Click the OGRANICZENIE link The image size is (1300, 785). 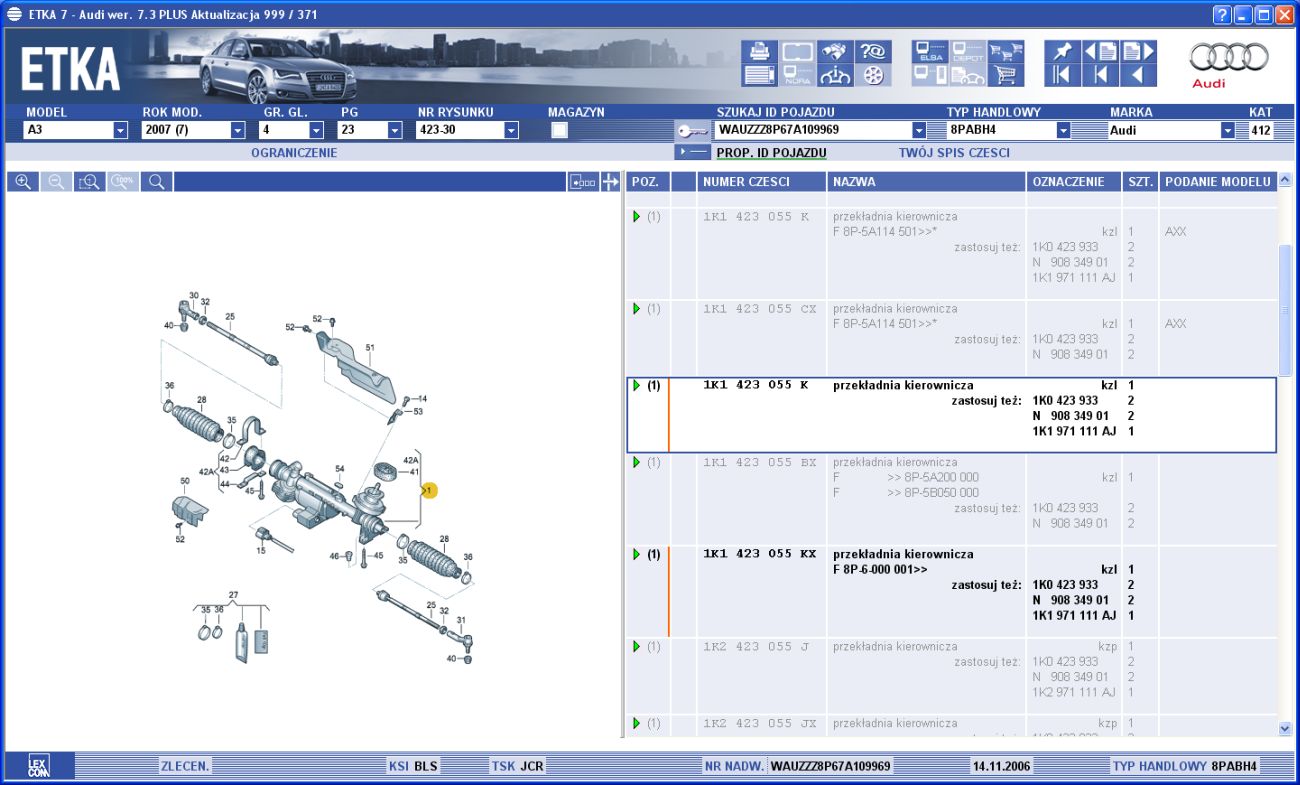(x=294, y=153)
